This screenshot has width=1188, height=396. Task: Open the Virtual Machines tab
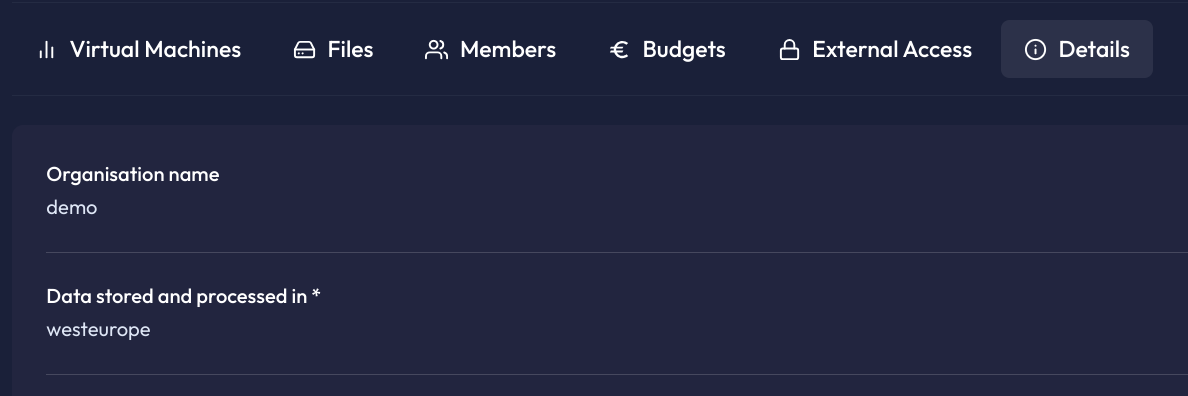coord(139,49)
